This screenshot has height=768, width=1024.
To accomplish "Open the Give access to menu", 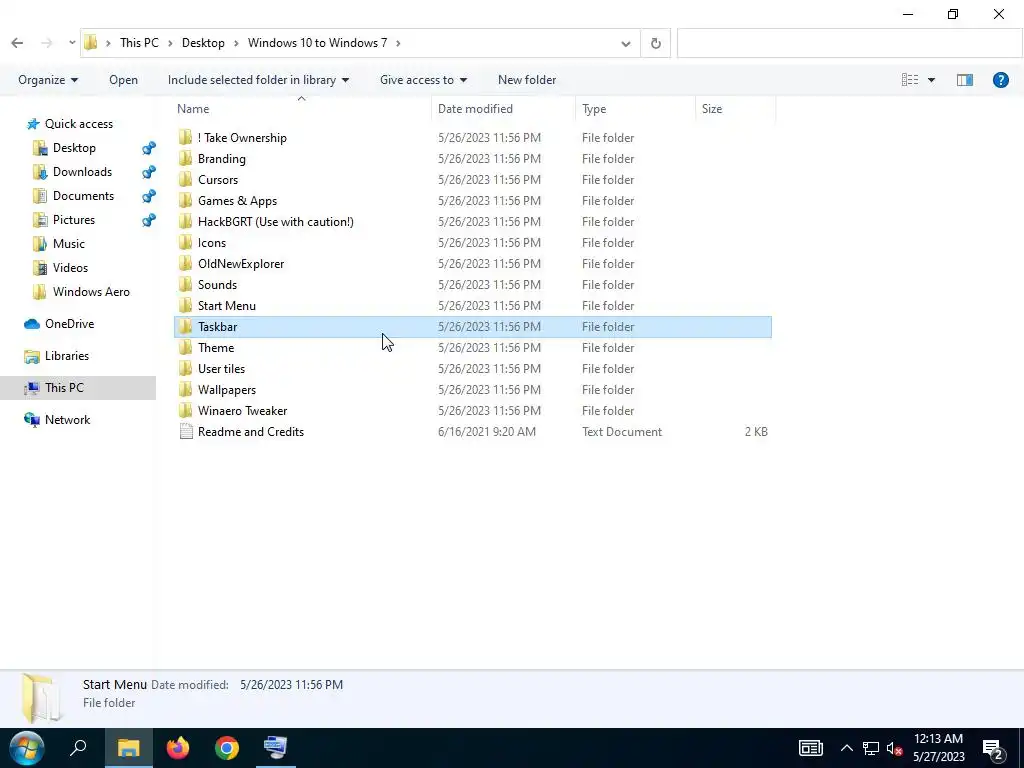I will pos(423,80).
